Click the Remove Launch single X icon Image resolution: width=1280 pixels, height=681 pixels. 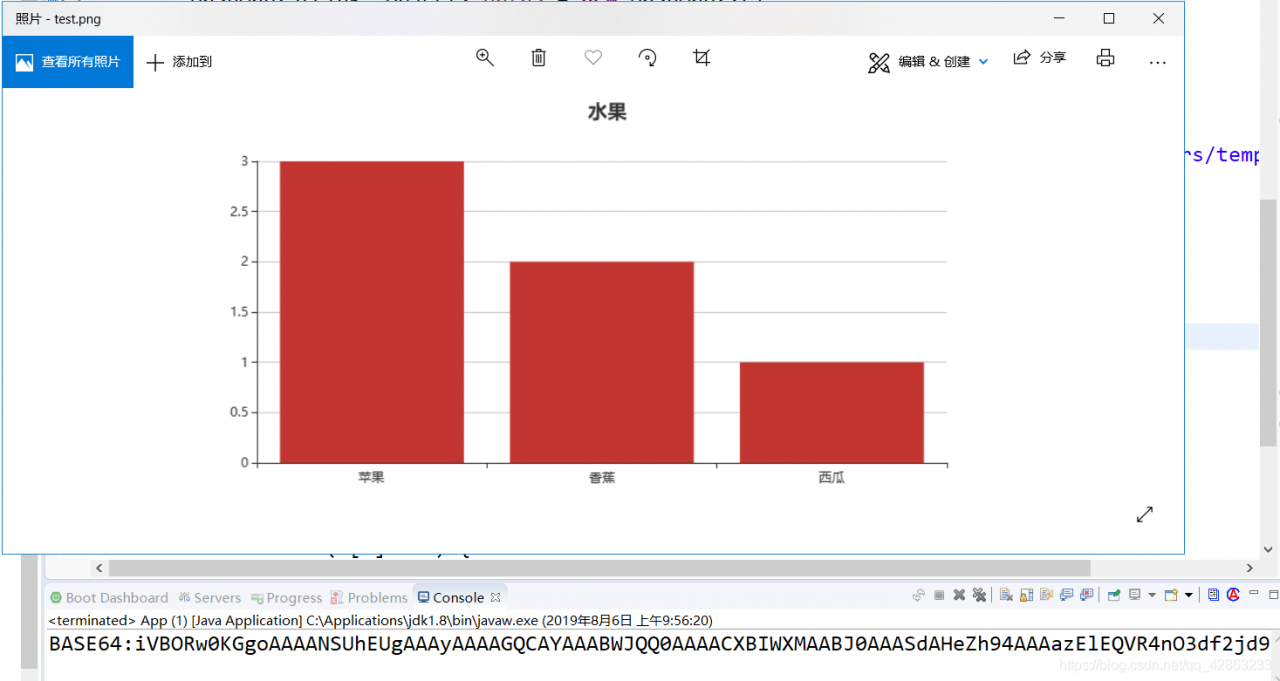click(x=959, y=595)
